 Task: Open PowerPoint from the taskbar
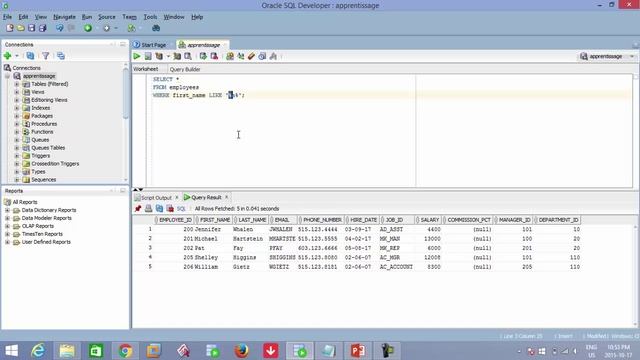coord(358,351)
